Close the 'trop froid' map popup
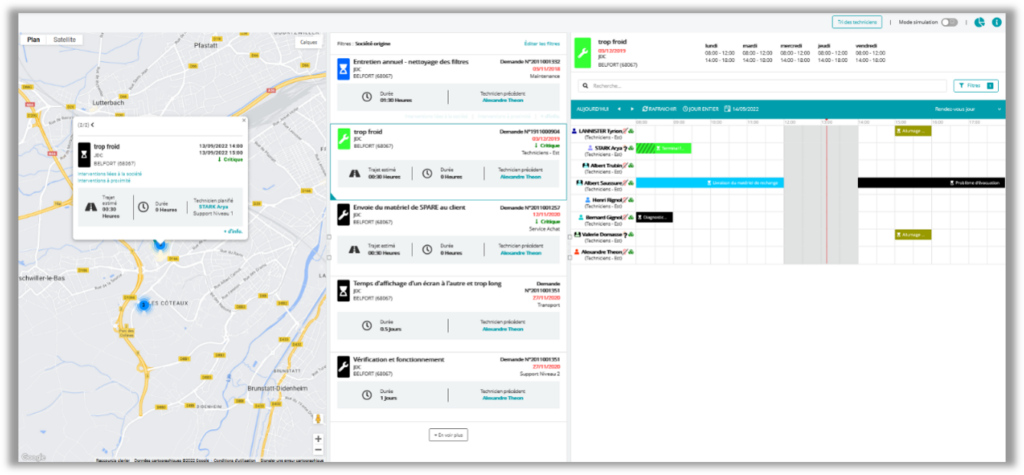Viewport: 1024px width, 475px height. coord(244,120)
